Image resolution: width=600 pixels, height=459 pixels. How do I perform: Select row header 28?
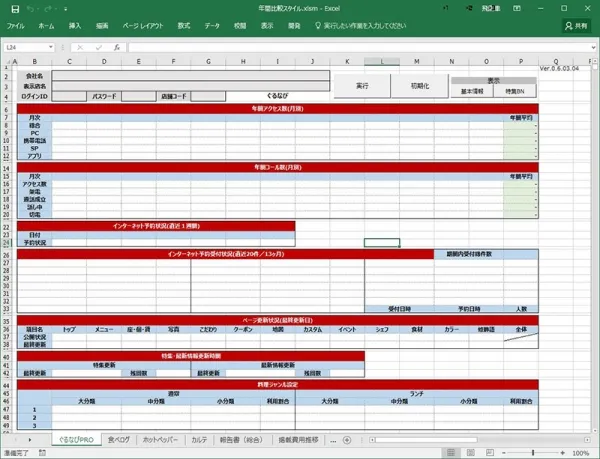pyautogui.click(x=6, y=271)
